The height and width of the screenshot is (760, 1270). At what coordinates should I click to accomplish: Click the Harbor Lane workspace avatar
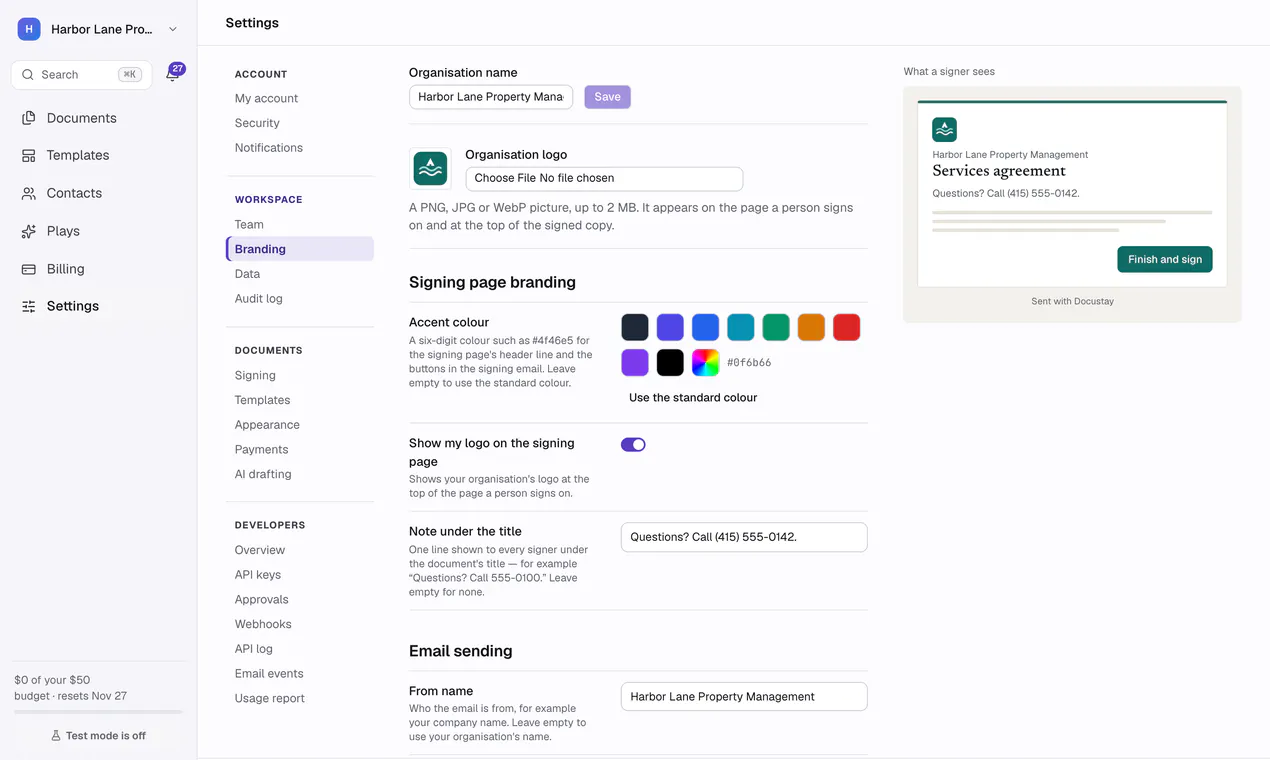(29, 29)
